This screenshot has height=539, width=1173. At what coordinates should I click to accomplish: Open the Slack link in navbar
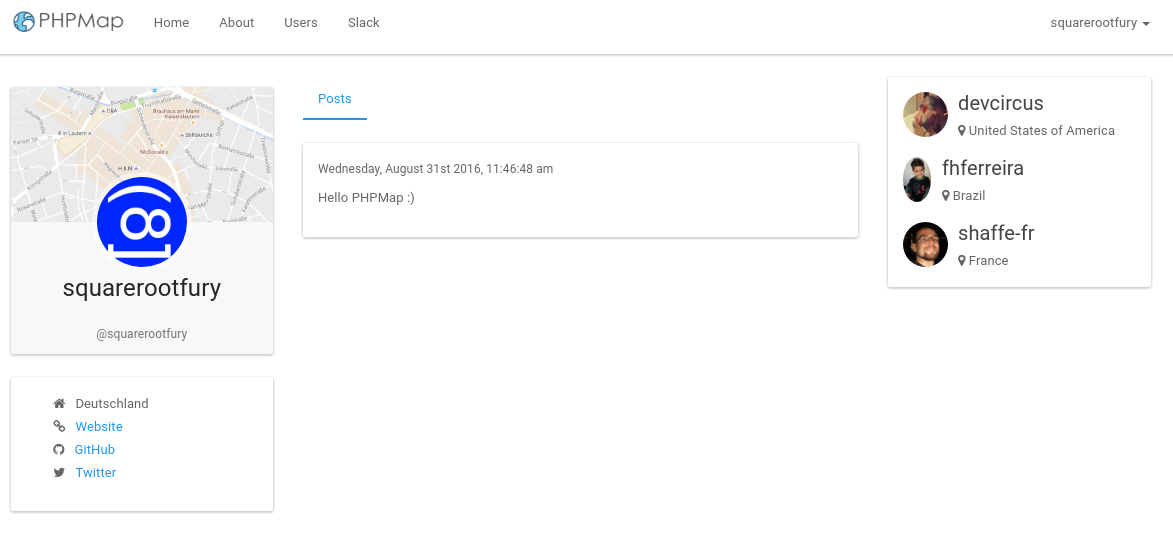[x=364, y=23]
